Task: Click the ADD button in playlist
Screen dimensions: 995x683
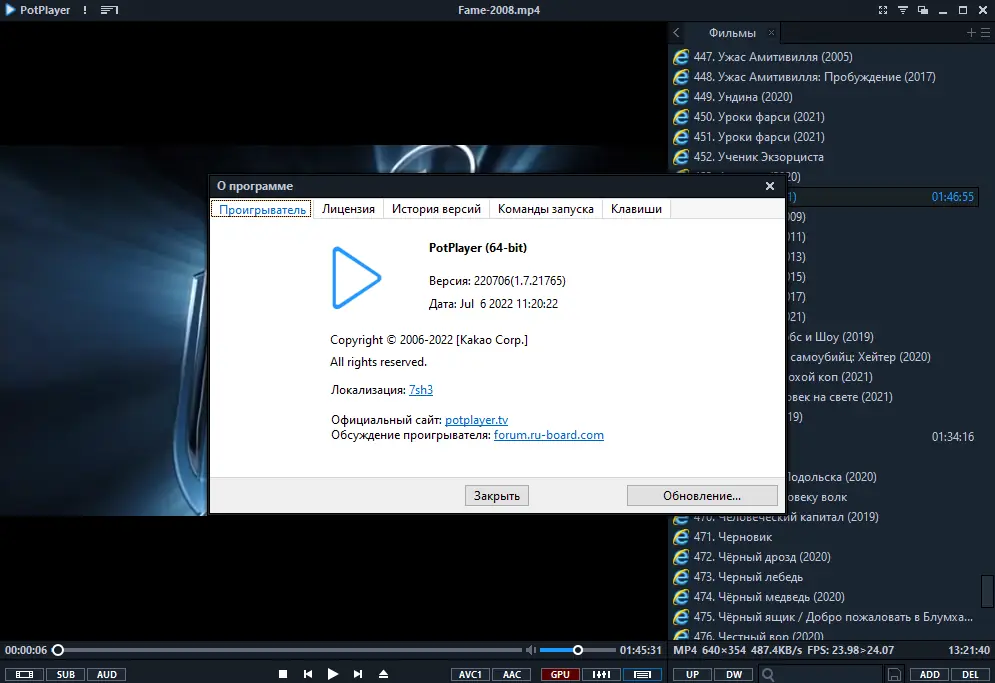Action: 930,674
